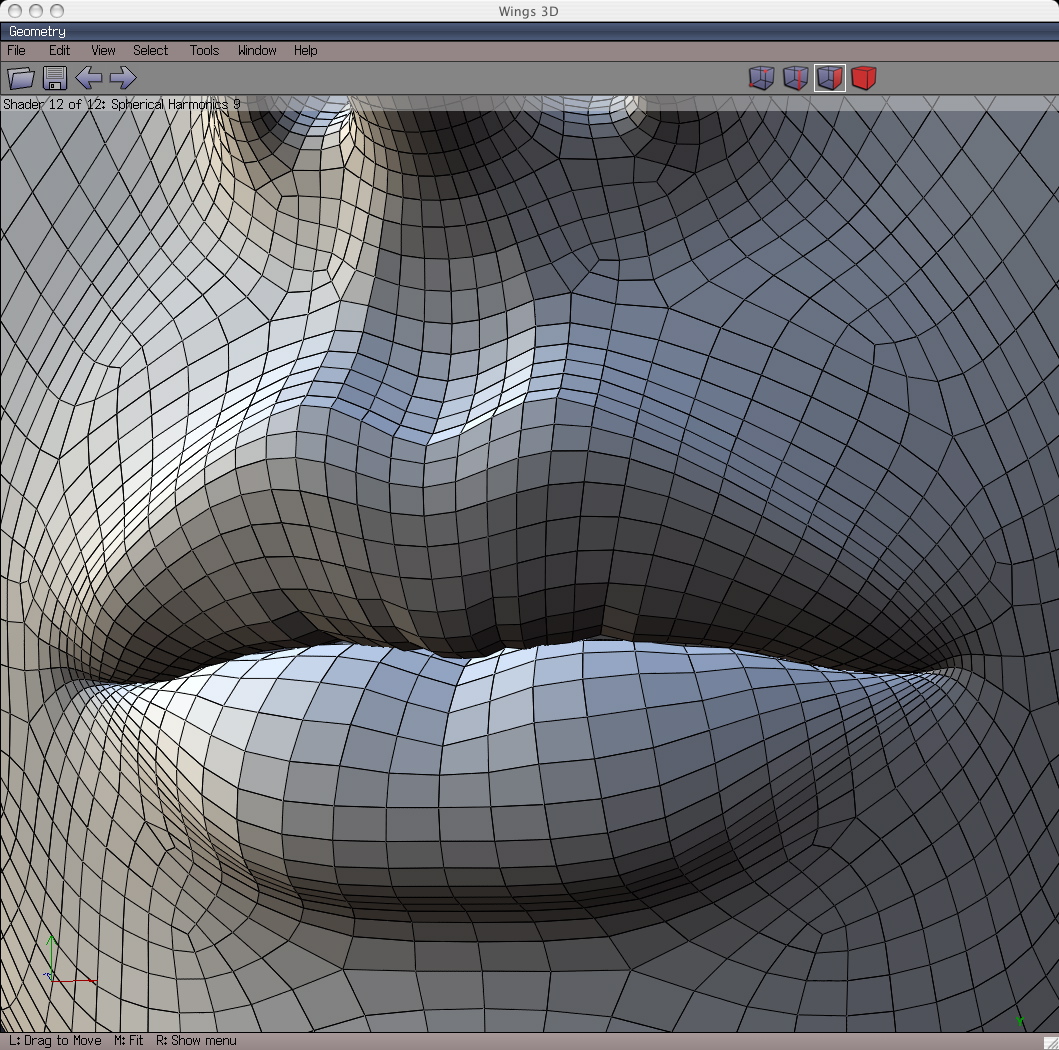
Task: Enable Body selection mode red cube
Action: tap(864, 78)
